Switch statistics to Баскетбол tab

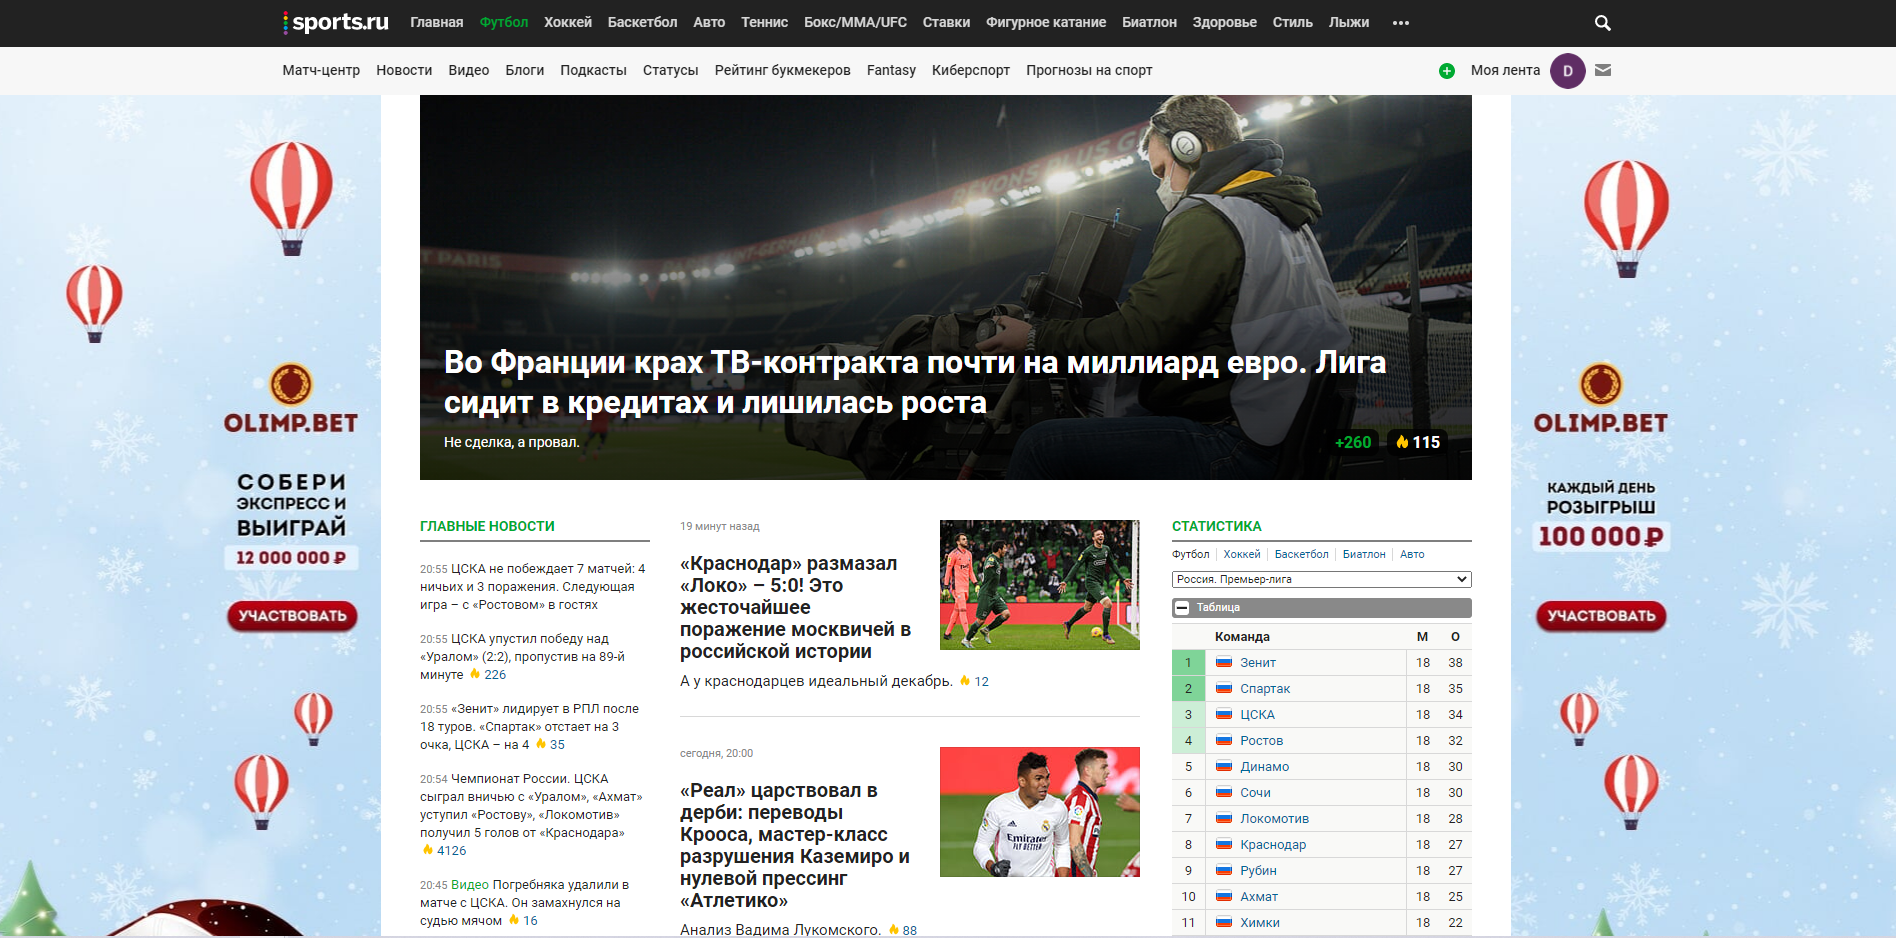pos(1301,554)
